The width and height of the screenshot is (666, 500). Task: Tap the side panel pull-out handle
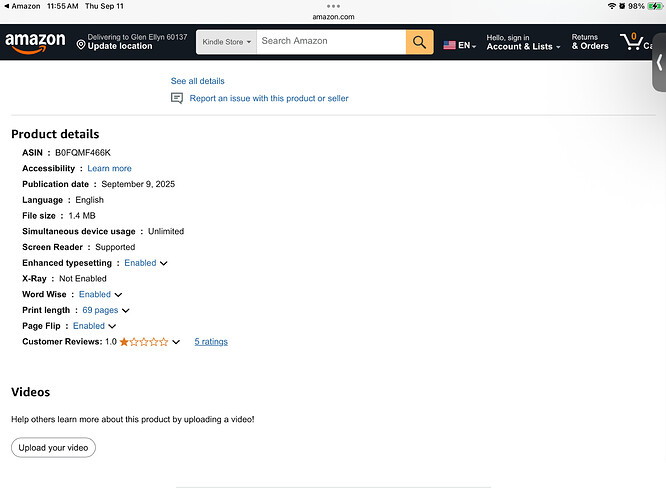click(660, 62)
